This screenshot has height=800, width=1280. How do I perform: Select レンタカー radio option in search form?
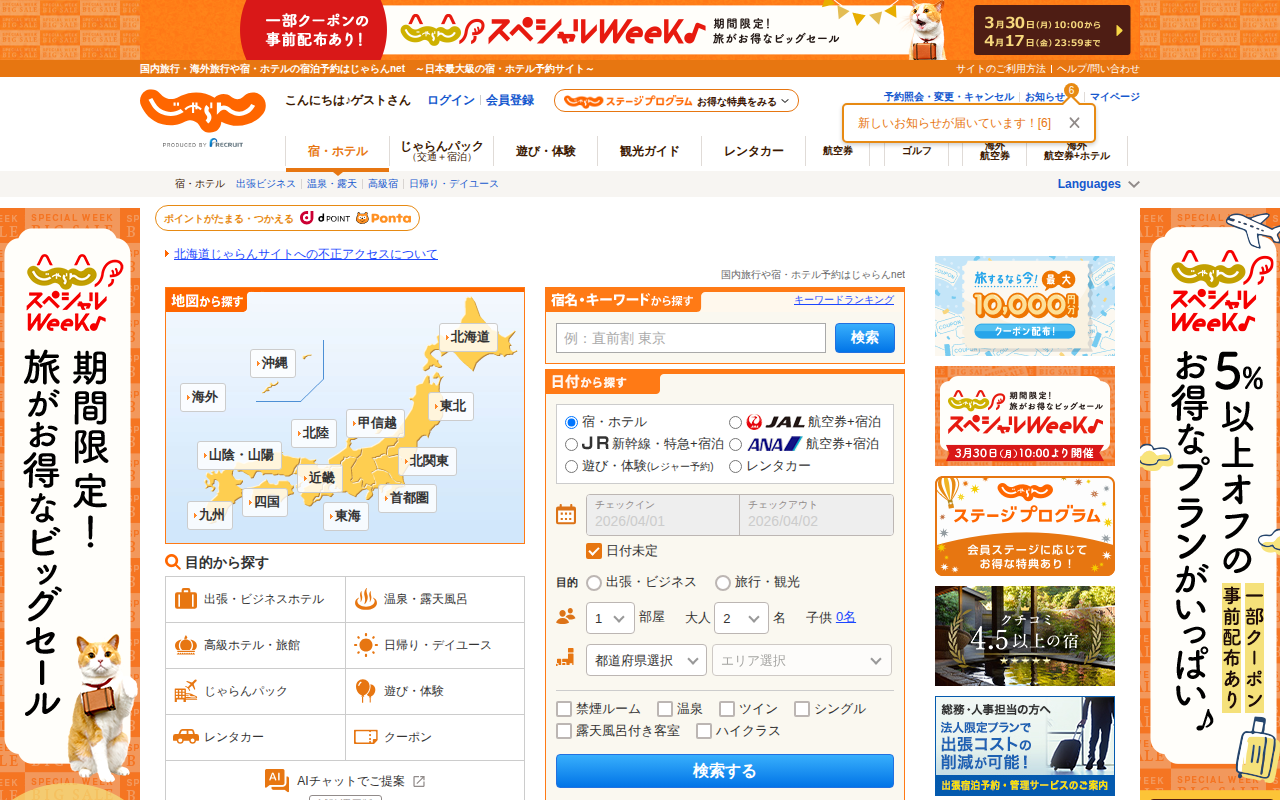coord(736,466)
